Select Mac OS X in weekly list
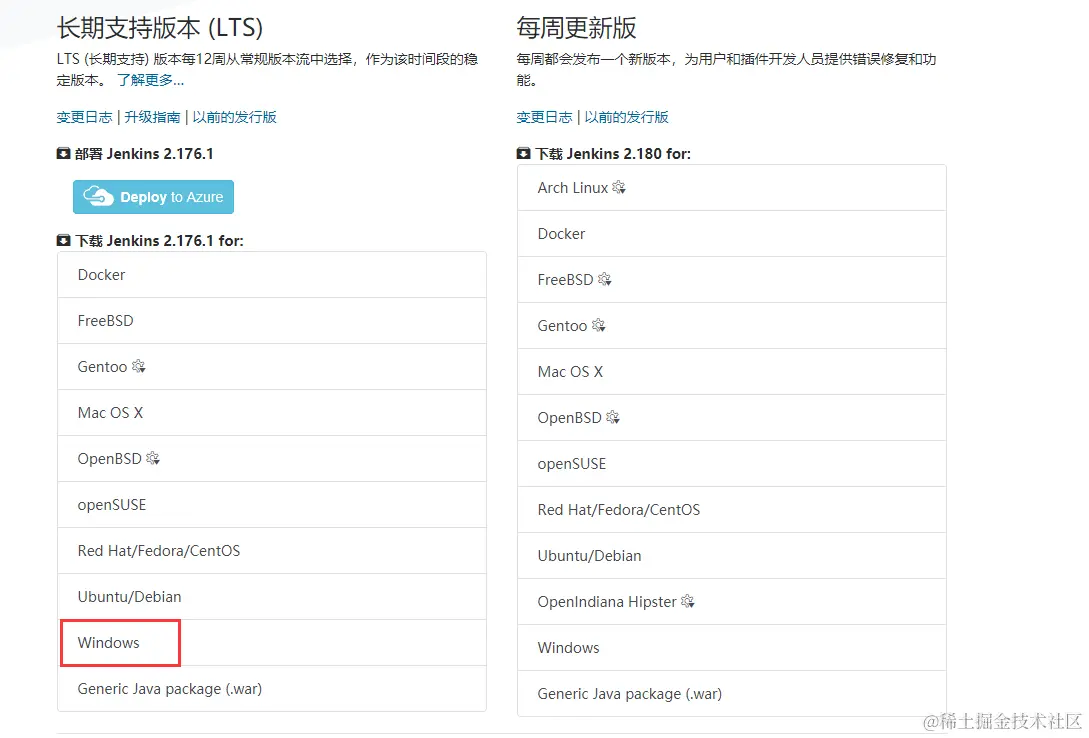The image size is (1089, 738). (731, 371)
